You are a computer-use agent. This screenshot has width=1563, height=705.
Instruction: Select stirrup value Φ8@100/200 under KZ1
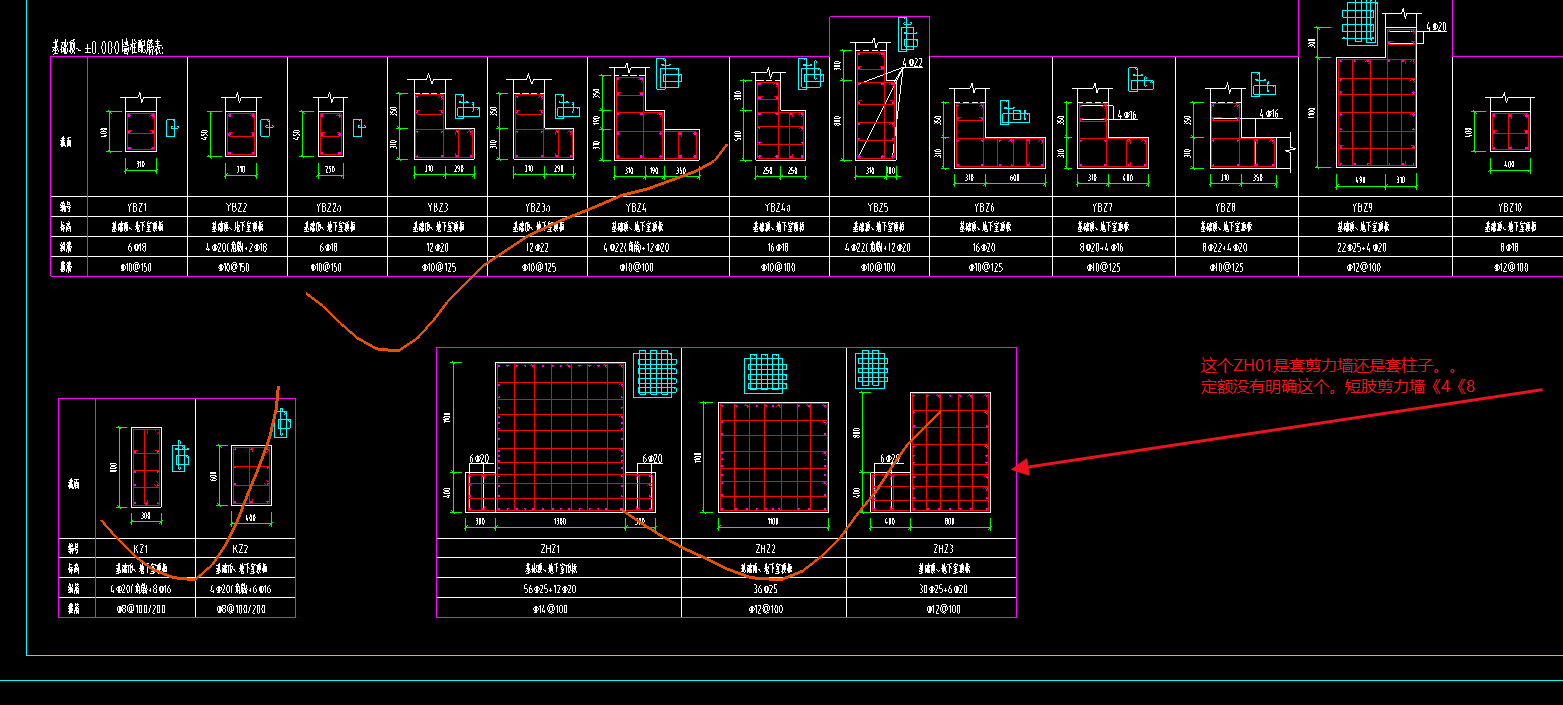[x=141, y=608]
